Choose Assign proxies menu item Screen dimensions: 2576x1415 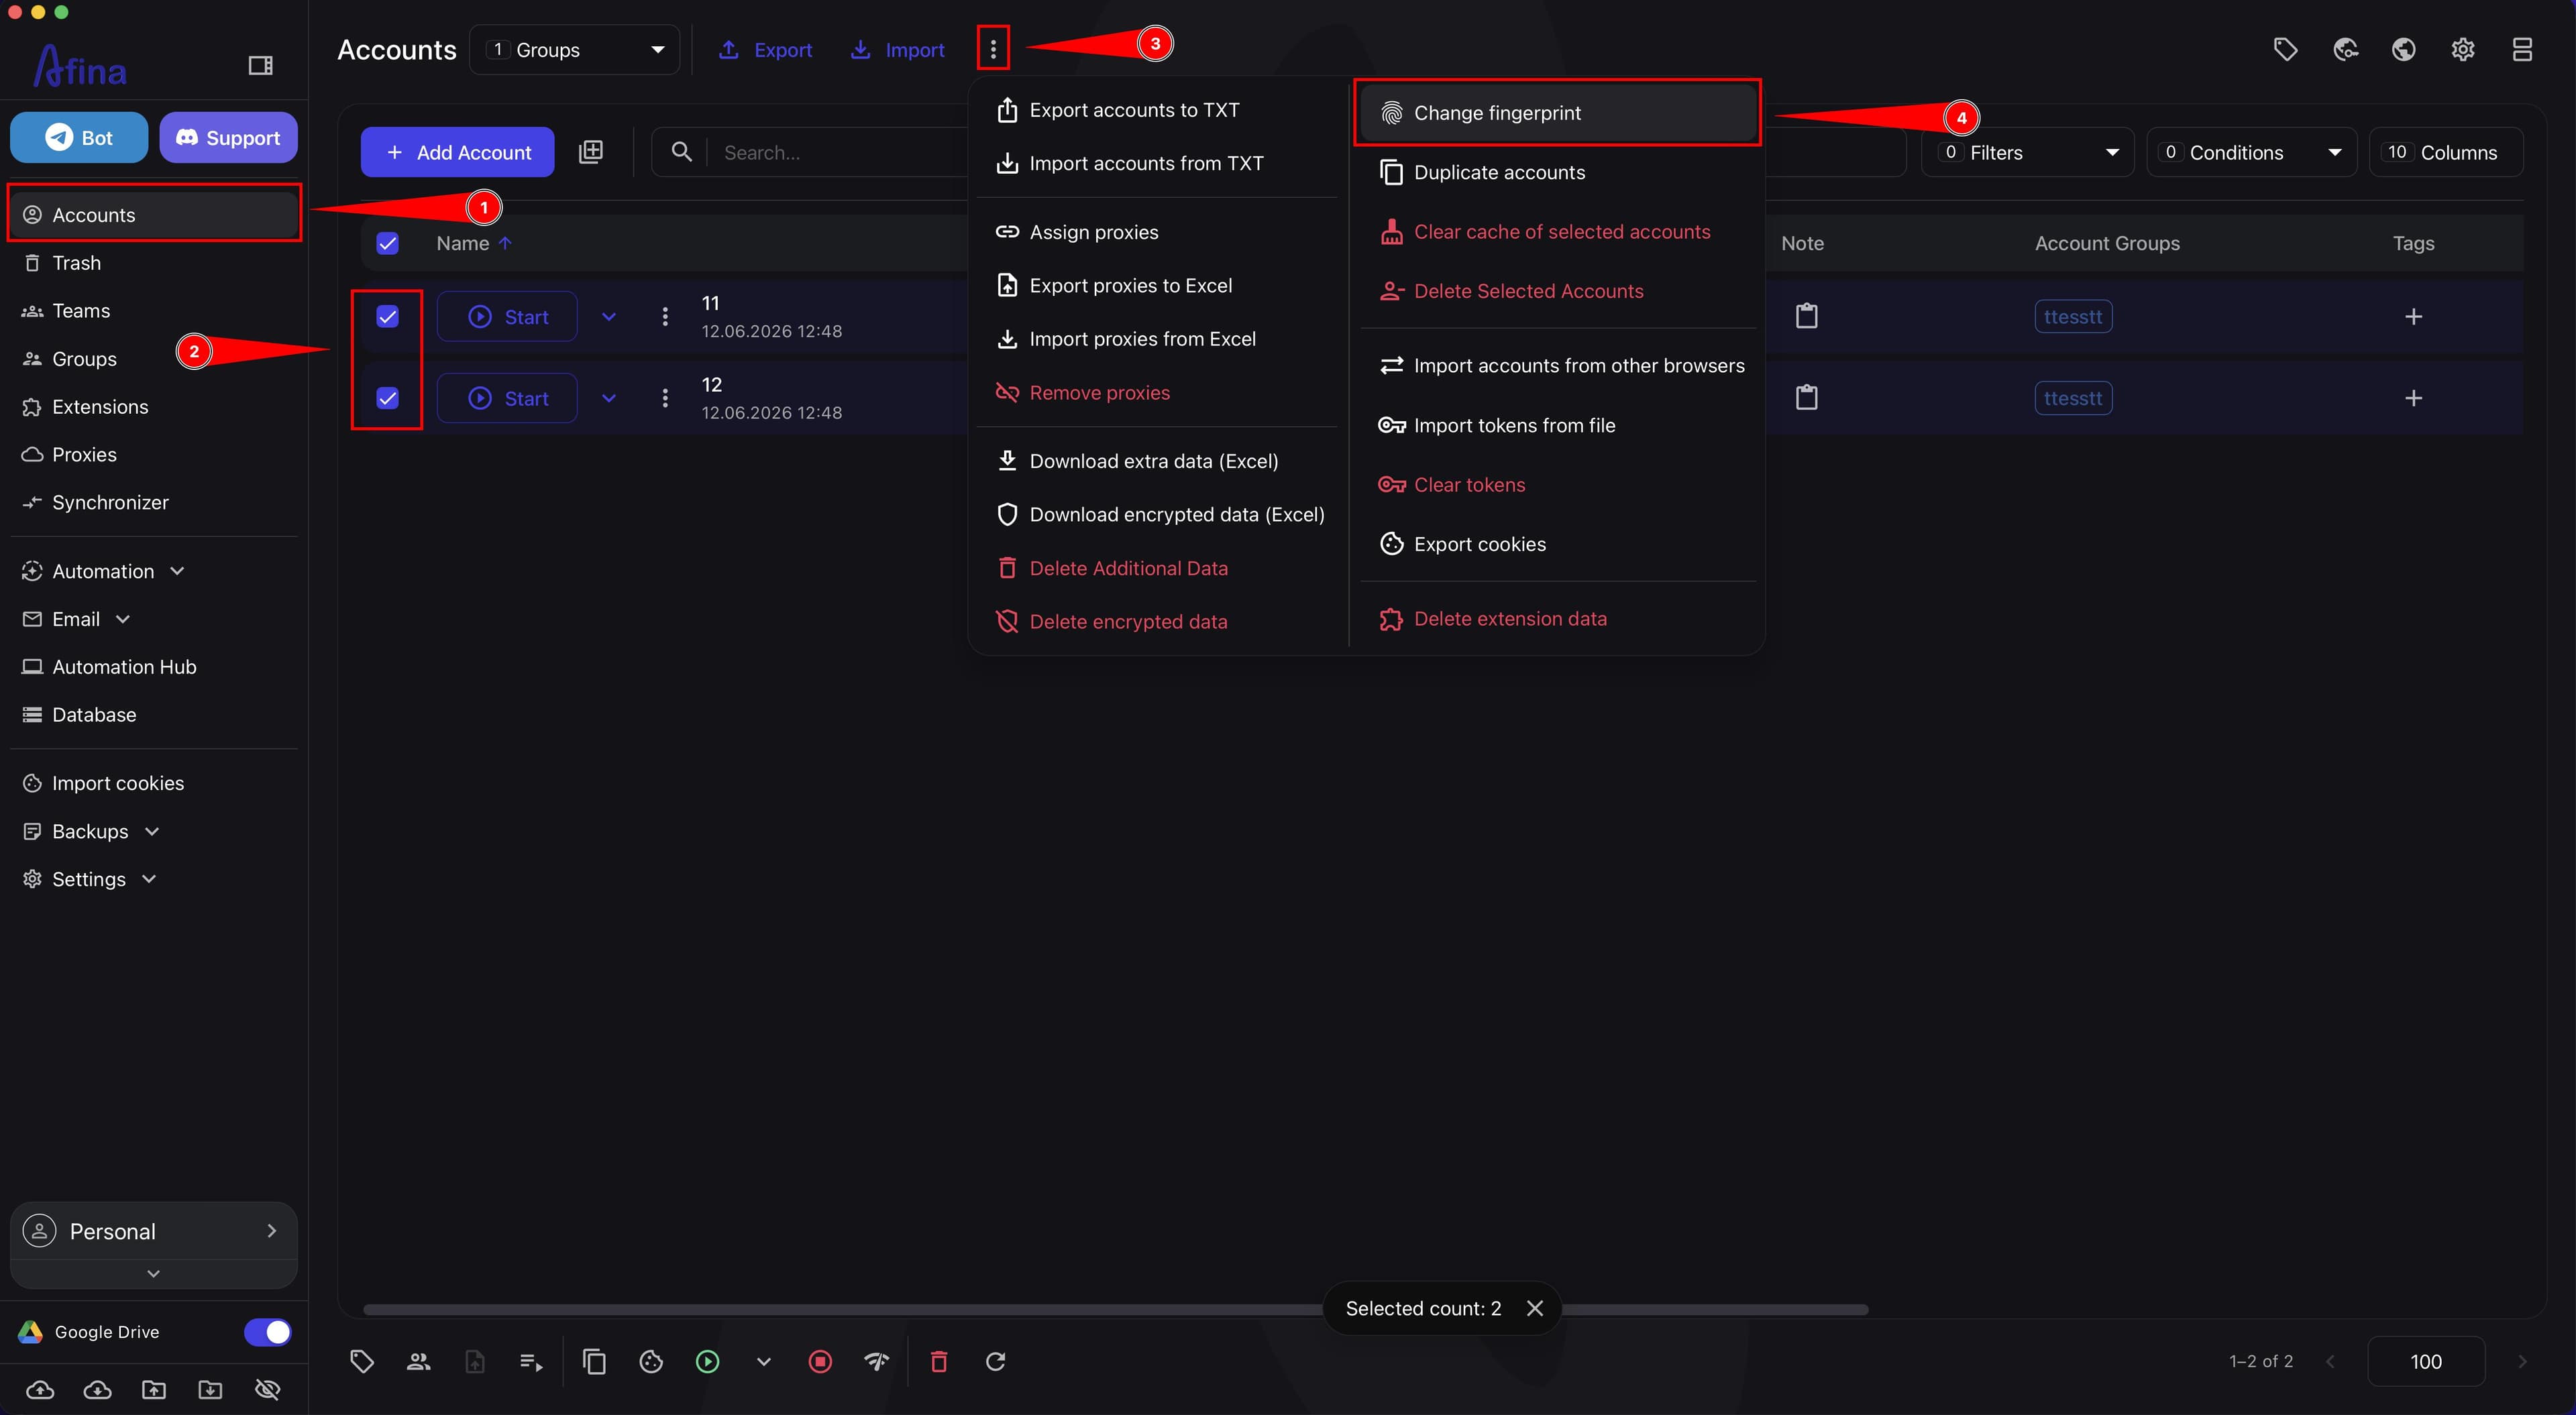(1157, 232)
